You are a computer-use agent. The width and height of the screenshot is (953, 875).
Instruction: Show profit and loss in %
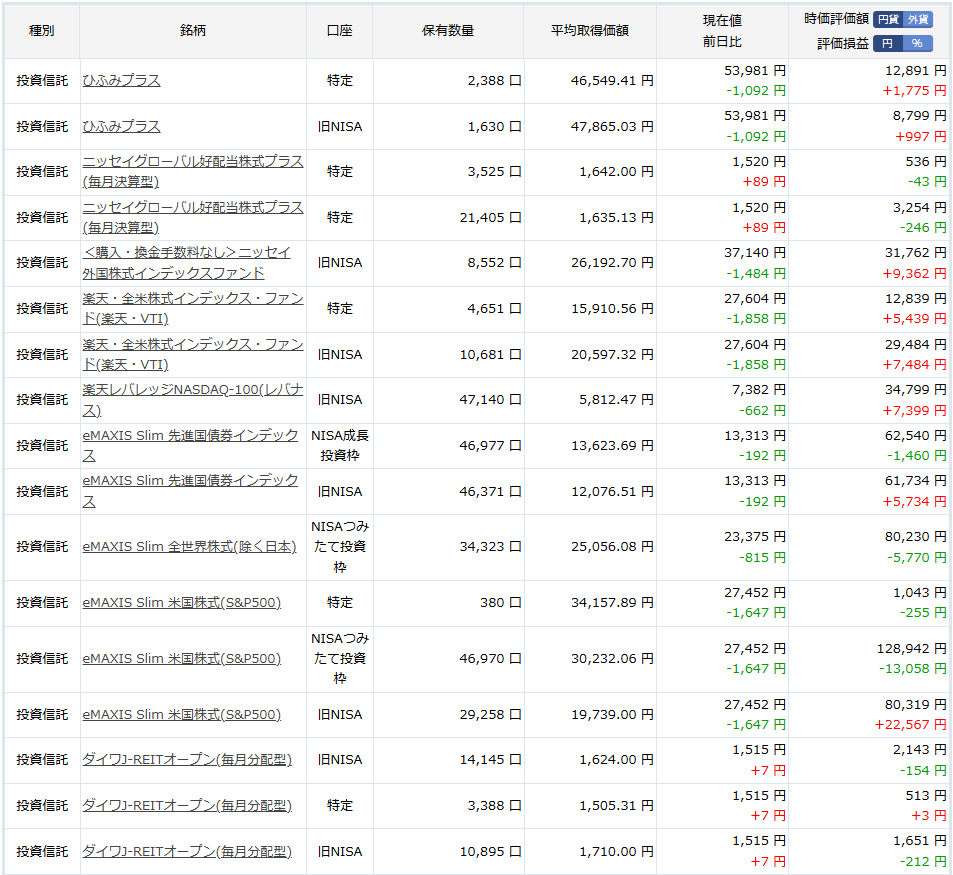pos(918,44)
